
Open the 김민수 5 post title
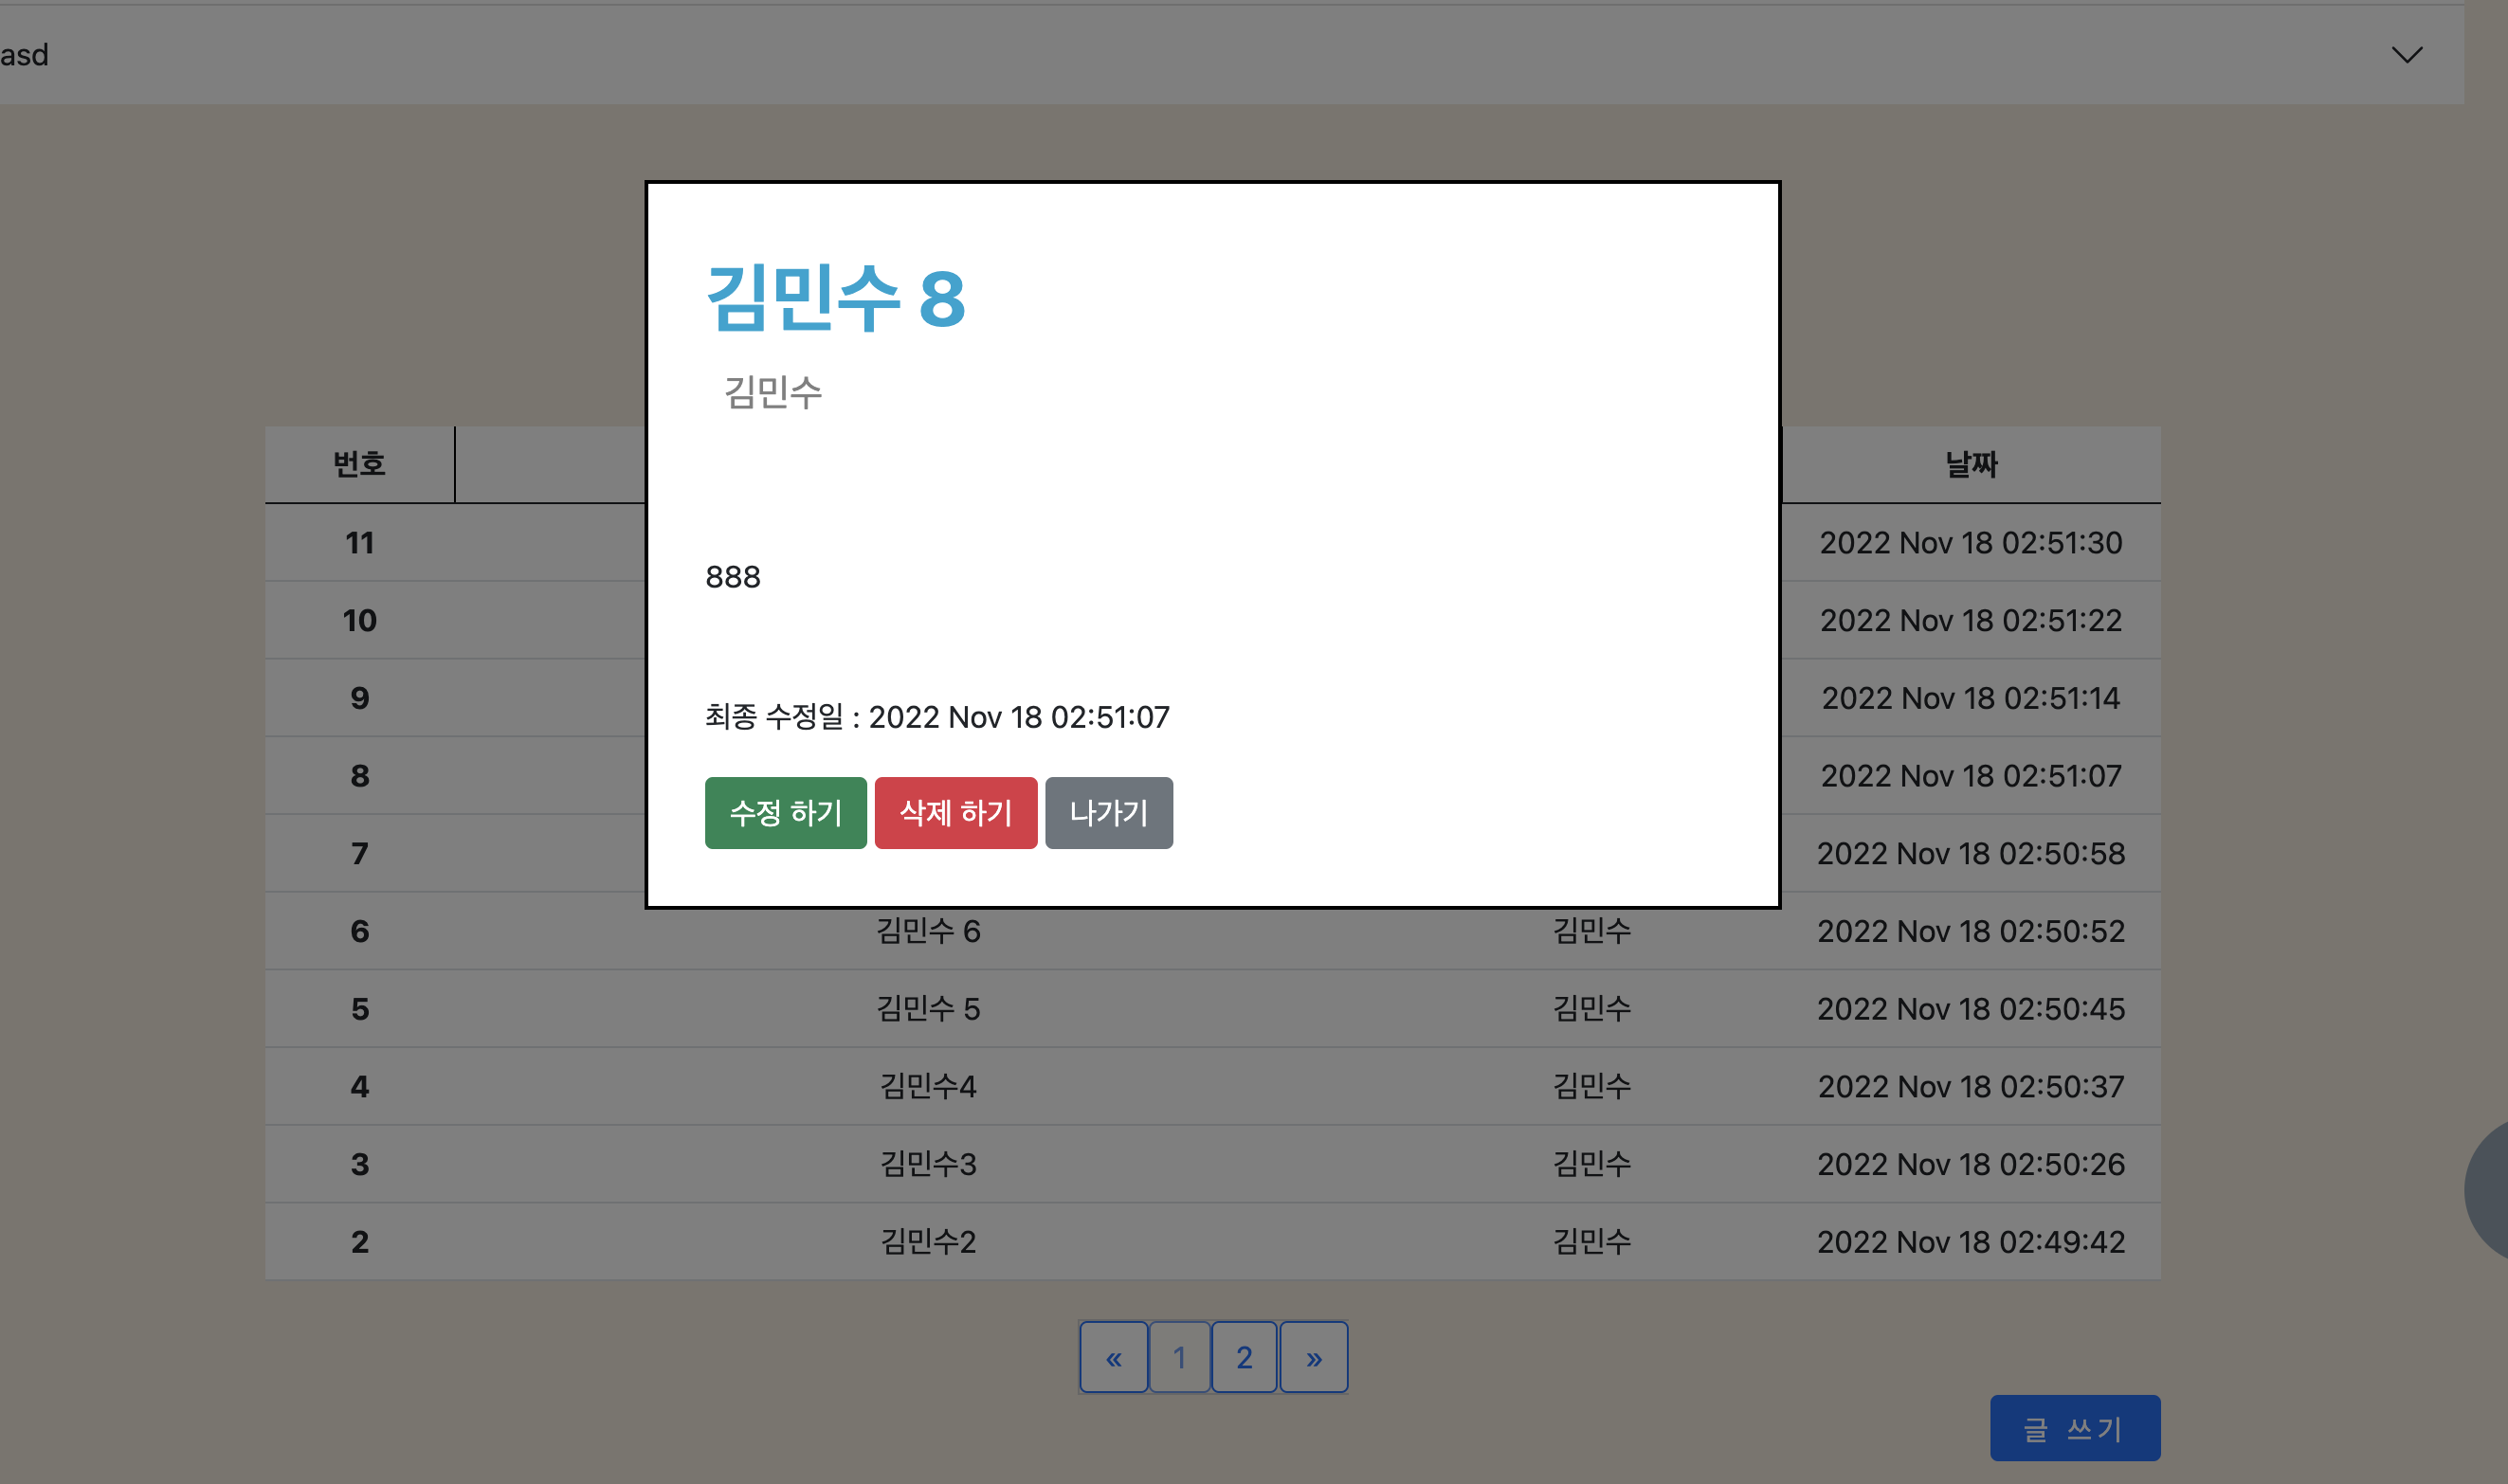(928, 1008)
